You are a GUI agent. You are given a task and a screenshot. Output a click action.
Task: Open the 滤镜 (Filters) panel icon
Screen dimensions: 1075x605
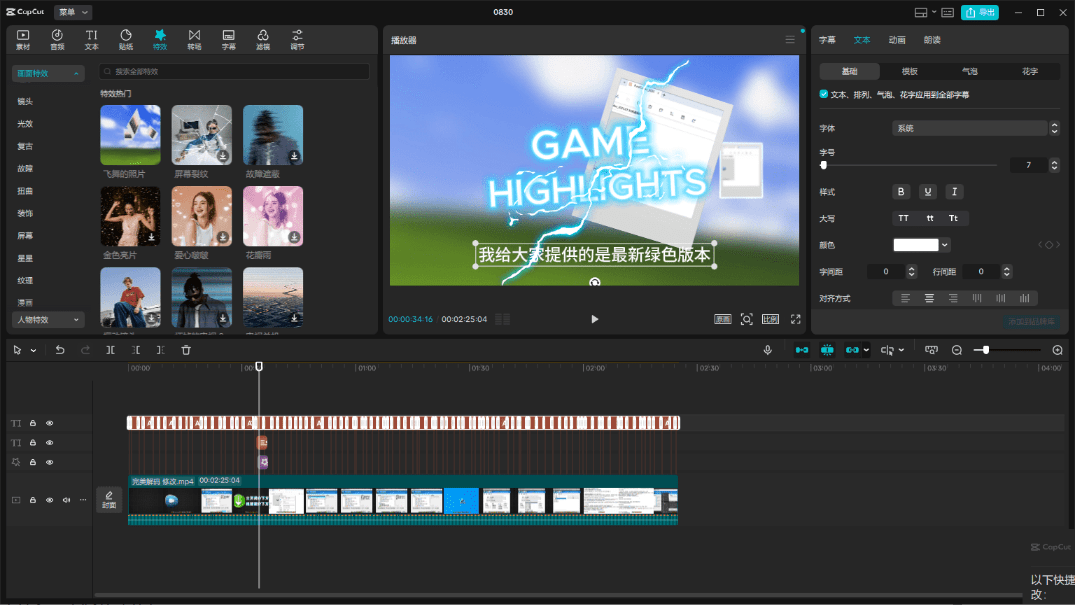262,39
